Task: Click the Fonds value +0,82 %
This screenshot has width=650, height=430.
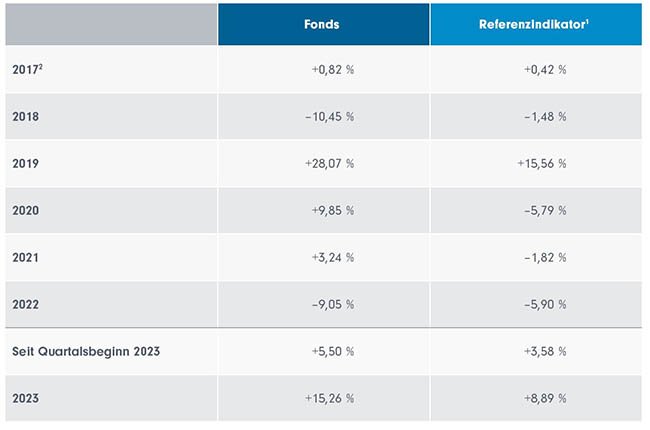Action: coord(333,70)
